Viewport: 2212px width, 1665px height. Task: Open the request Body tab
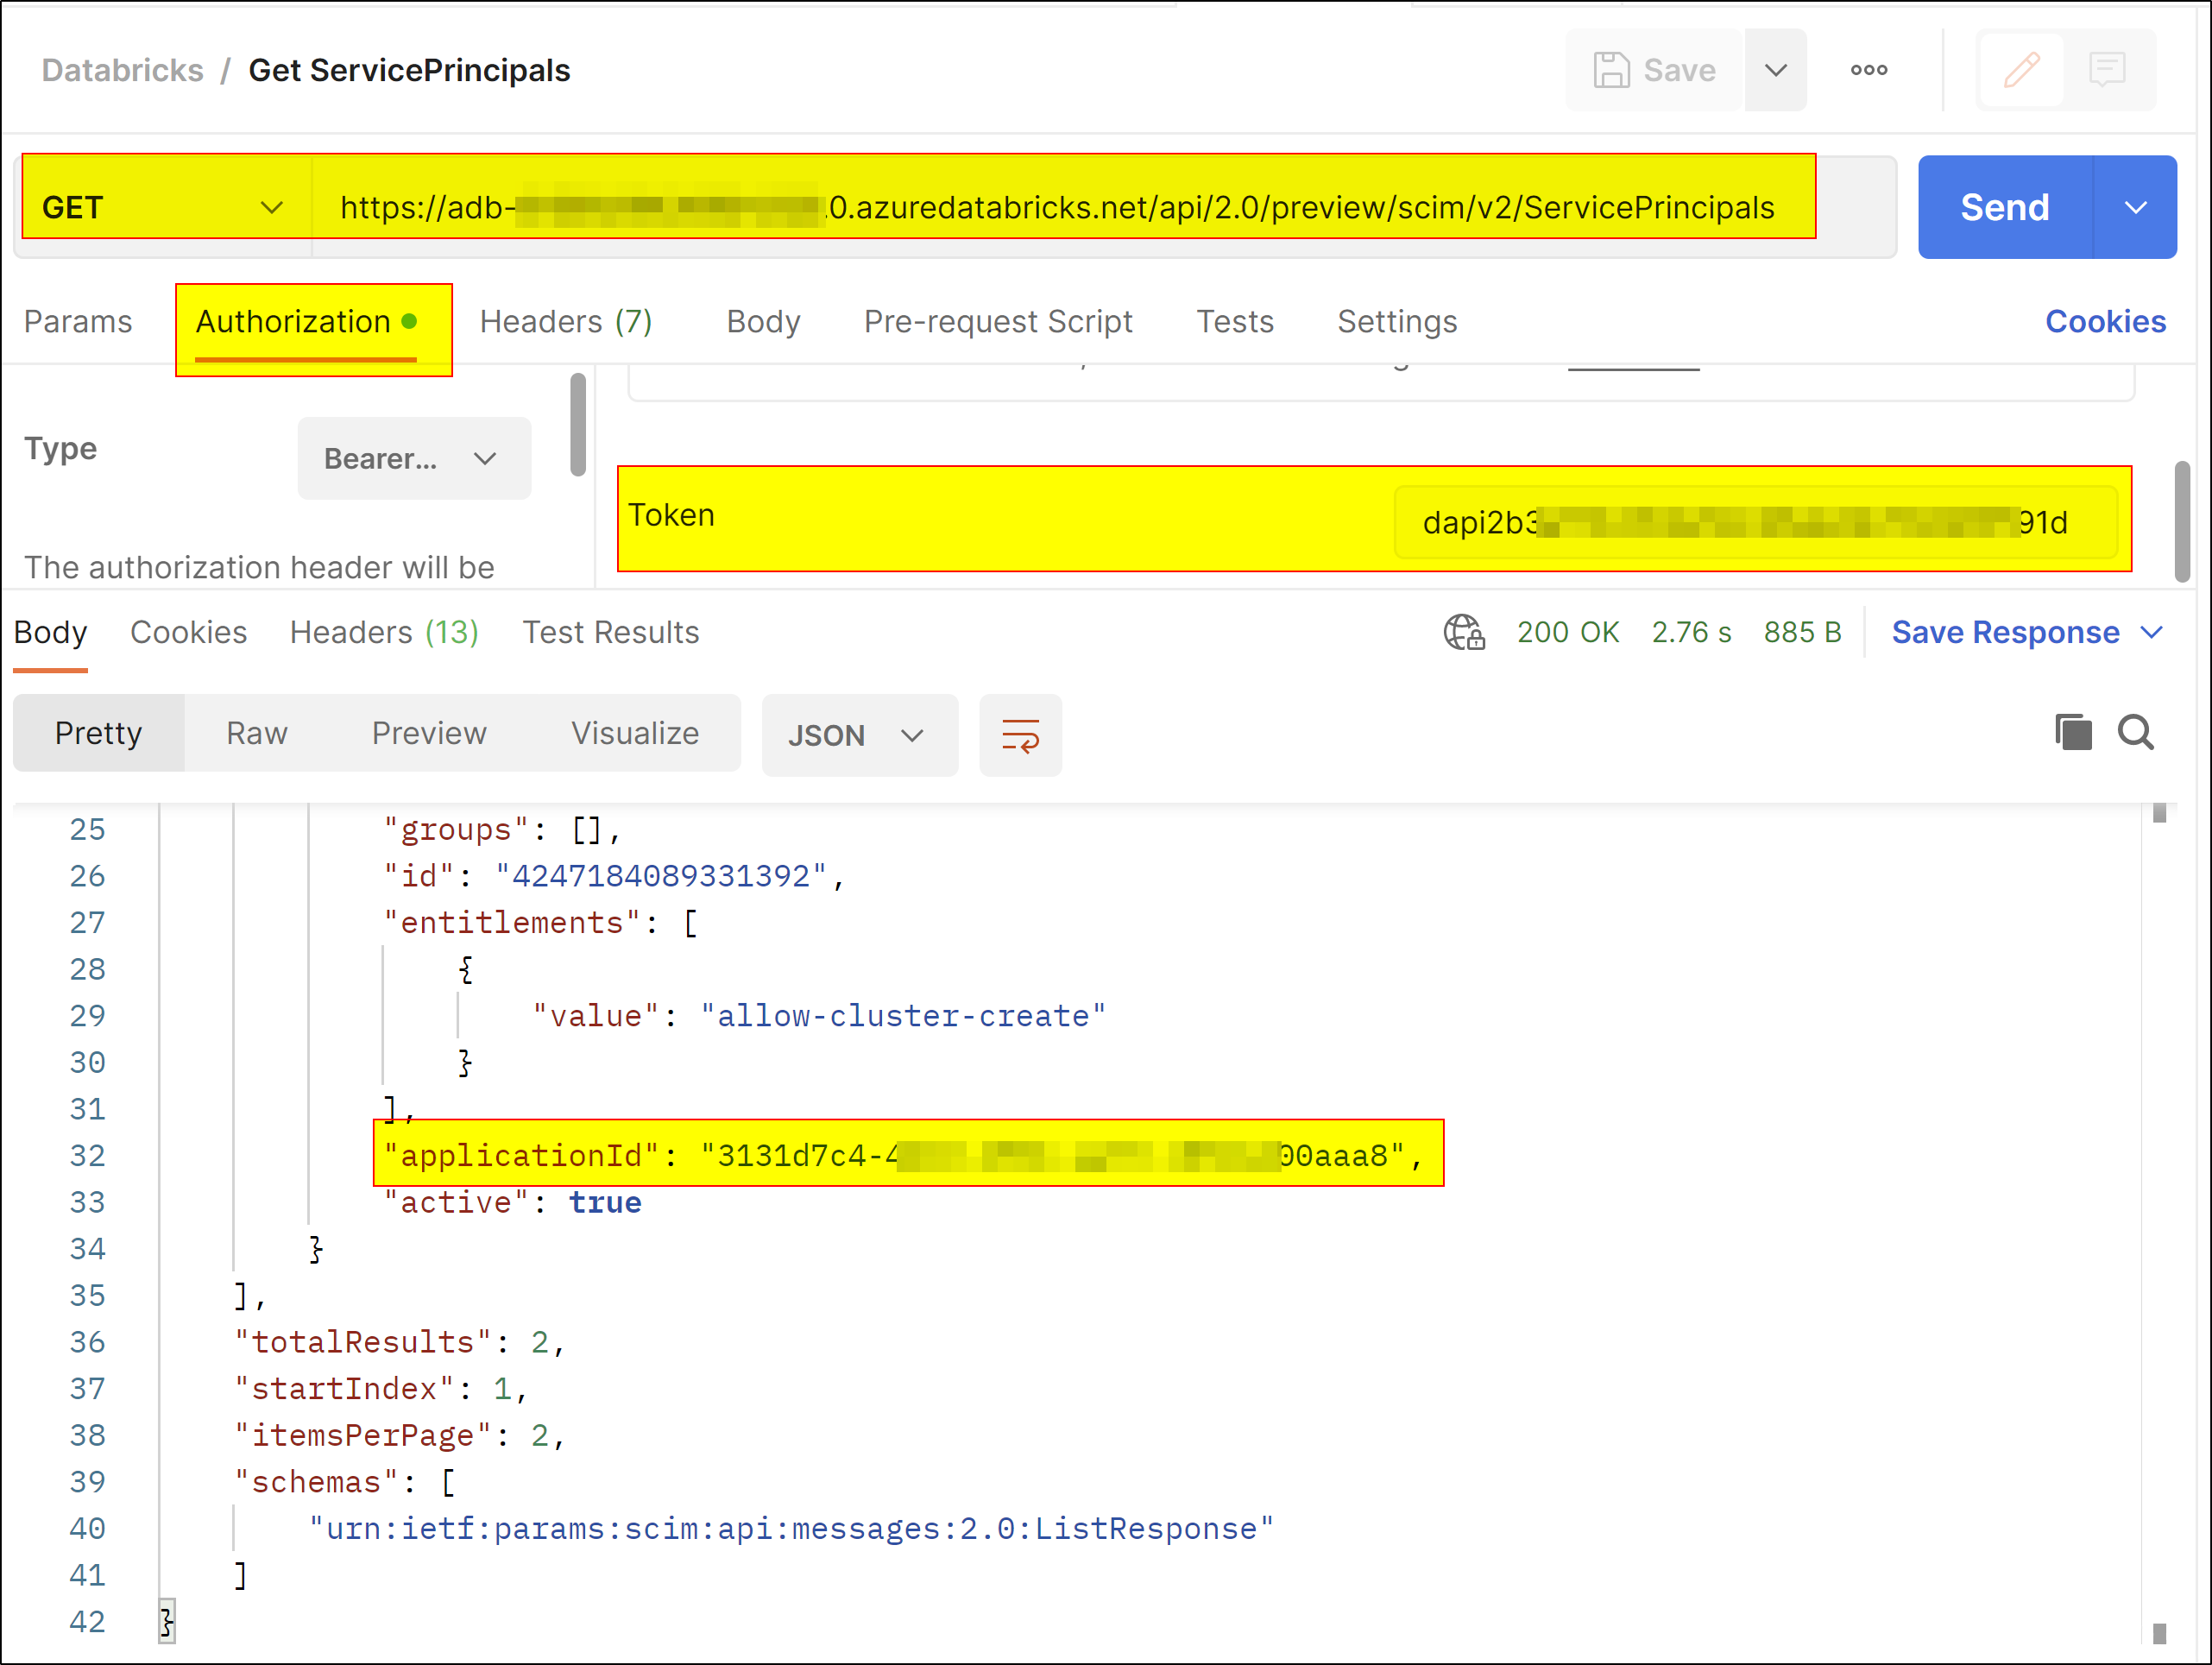point(763,322)
